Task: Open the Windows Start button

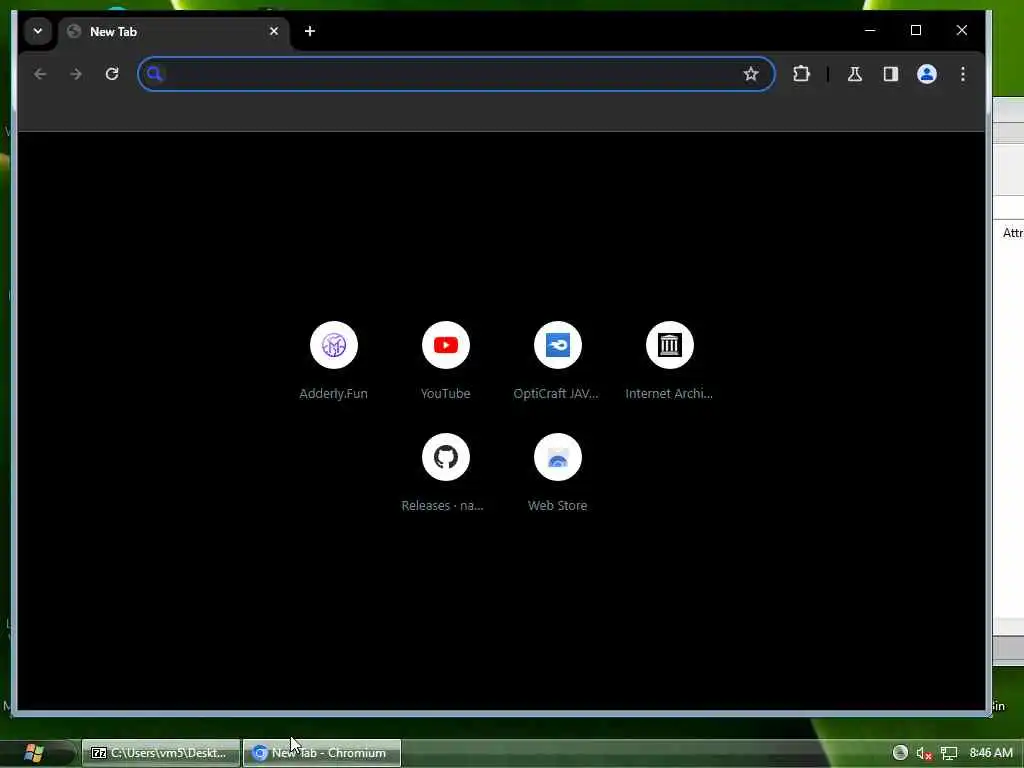Action: coord(33,753)
